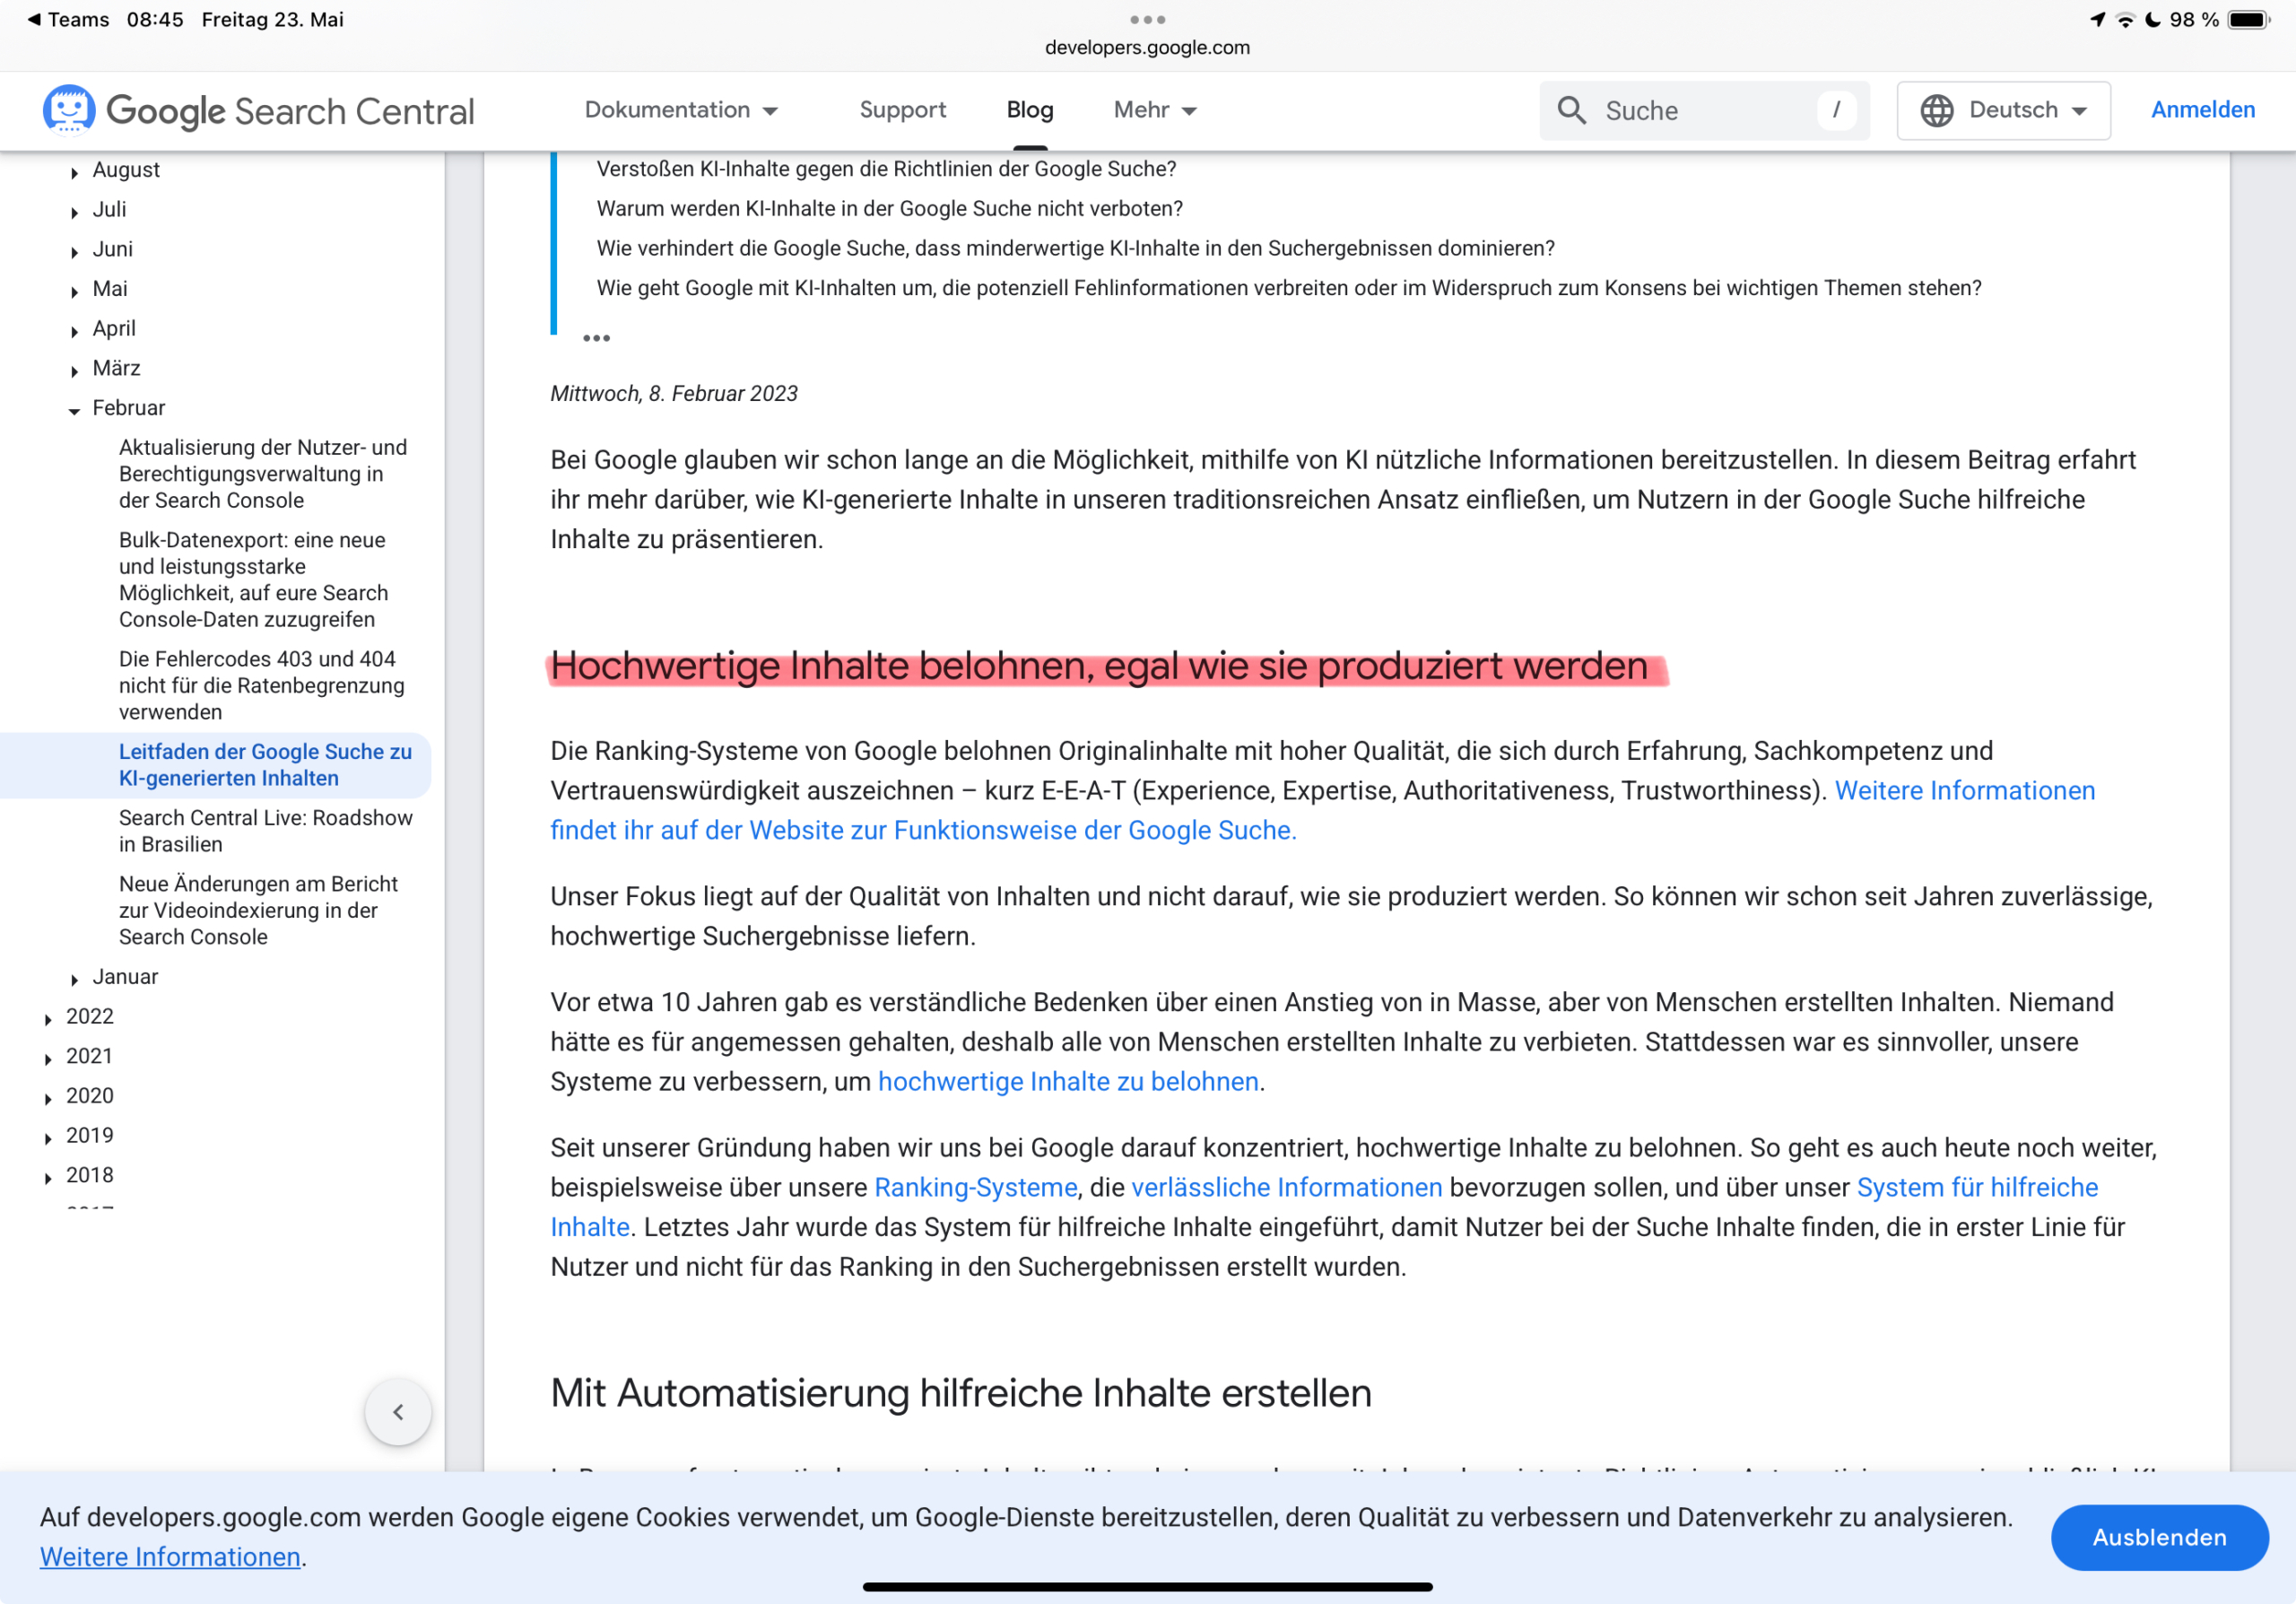
Task: Expand the table of contents ellipsis
Action: click(596, 338)
